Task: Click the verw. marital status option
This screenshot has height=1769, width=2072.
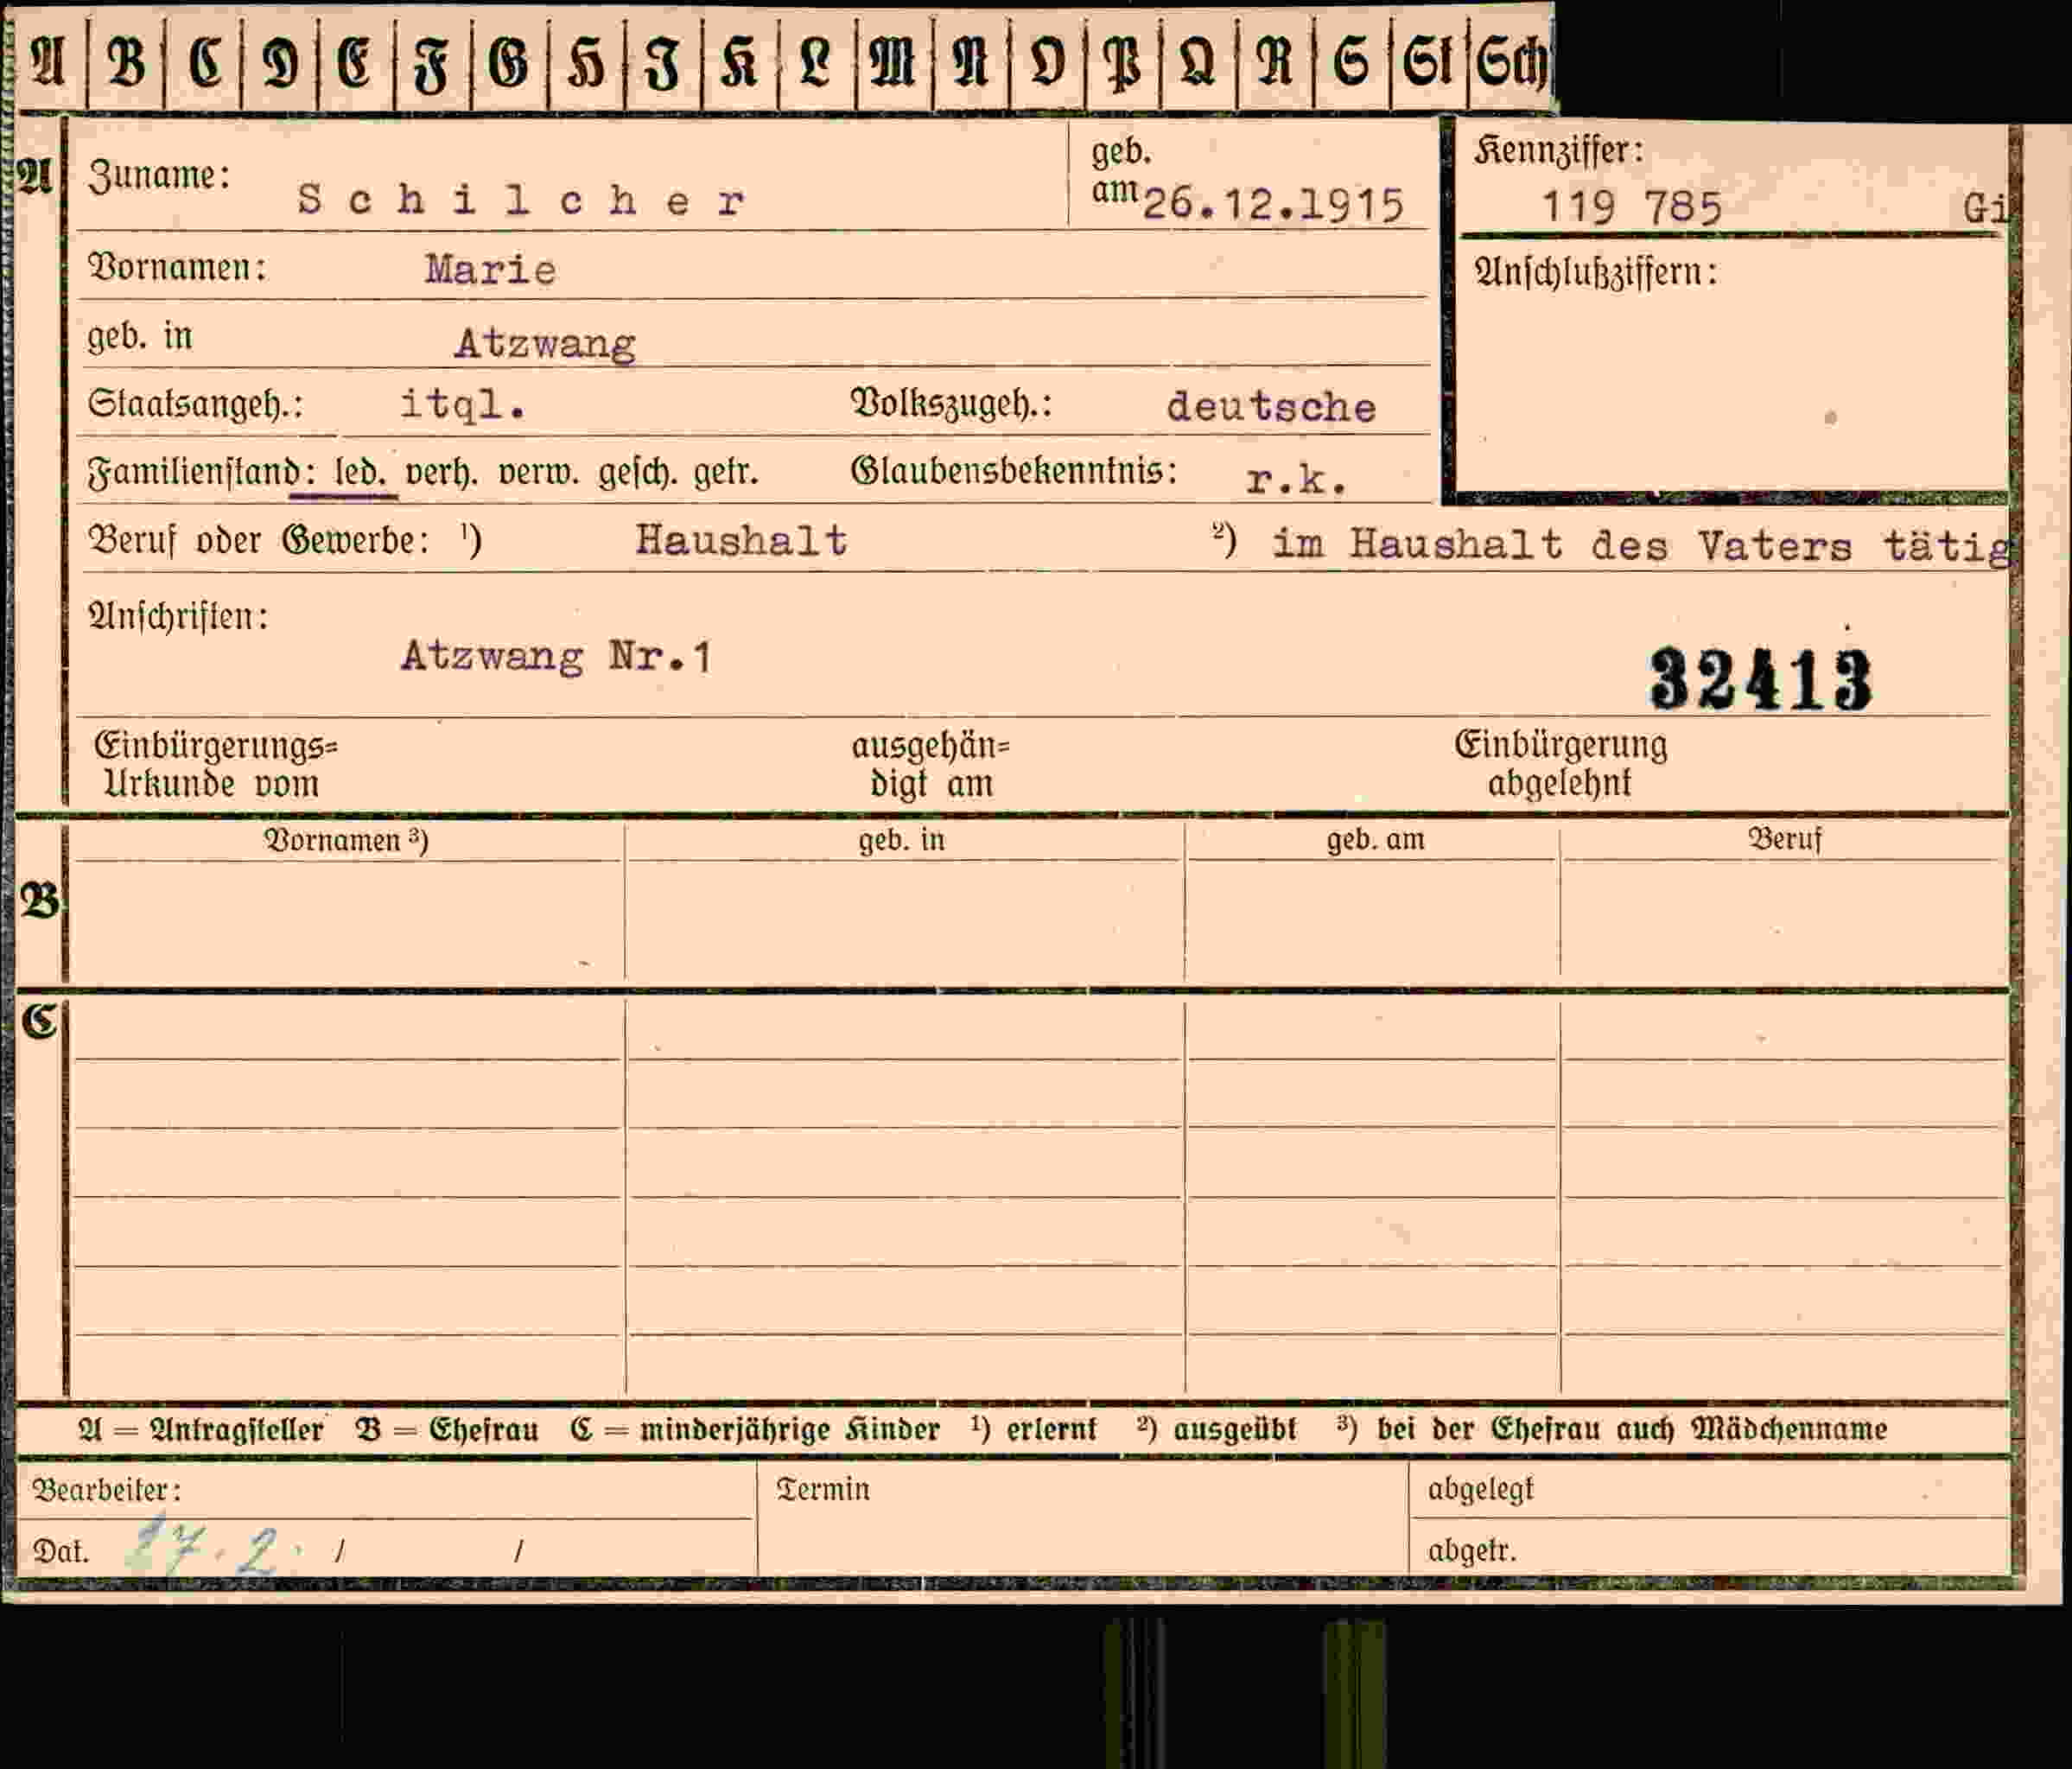Action: point(539,472)
